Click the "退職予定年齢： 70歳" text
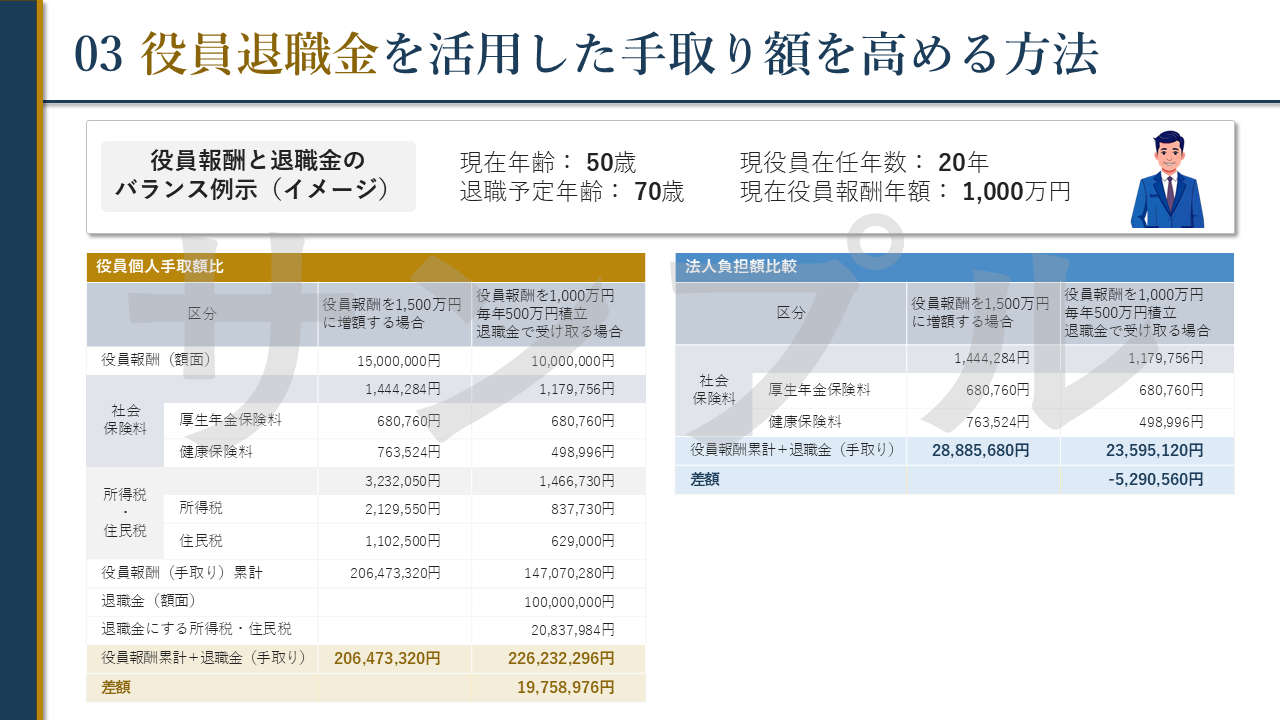Viewport: 1280px width, 720px height. (x=571, y=192)
